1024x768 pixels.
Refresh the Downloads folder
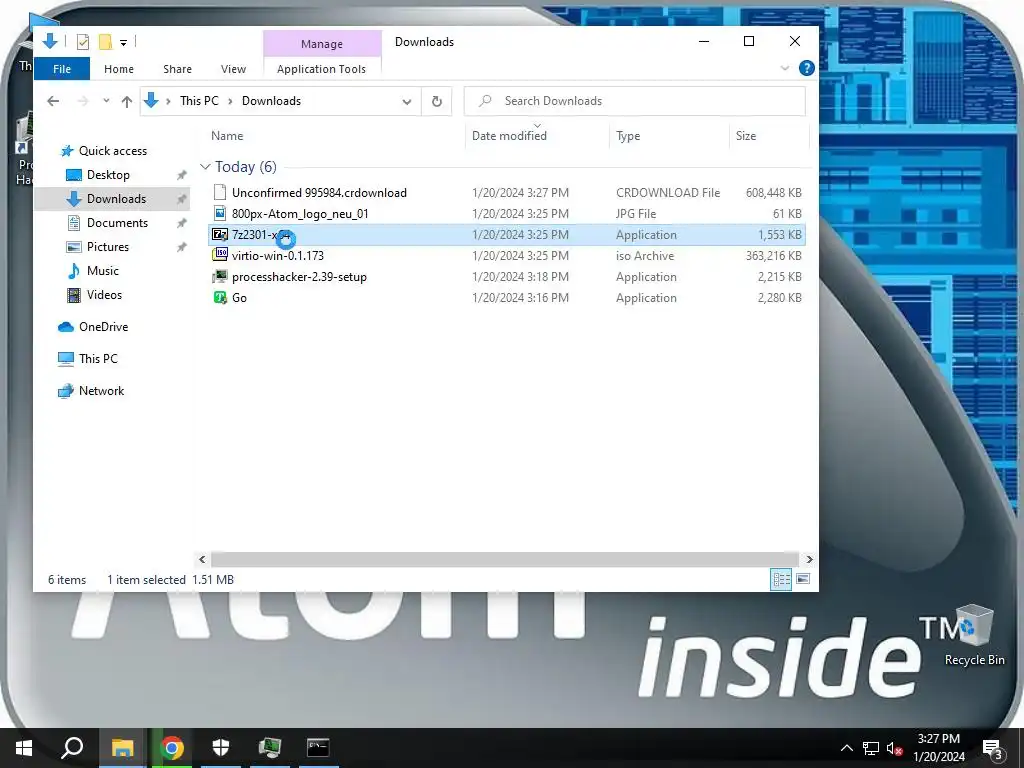click(x=437, y=101)
